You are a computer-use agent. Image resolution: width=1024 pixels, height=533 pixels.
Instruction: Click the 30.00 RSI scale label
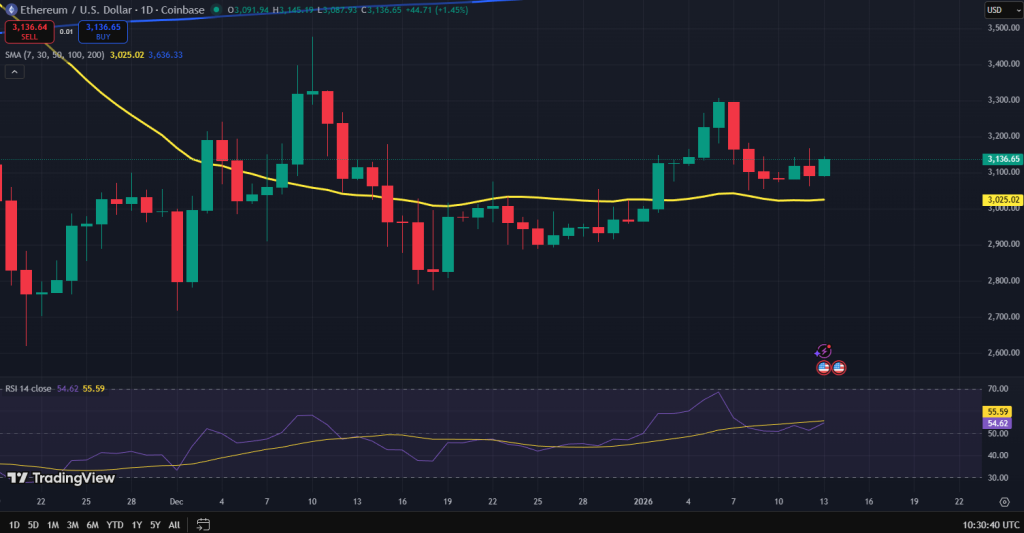(x=998, y=477)
